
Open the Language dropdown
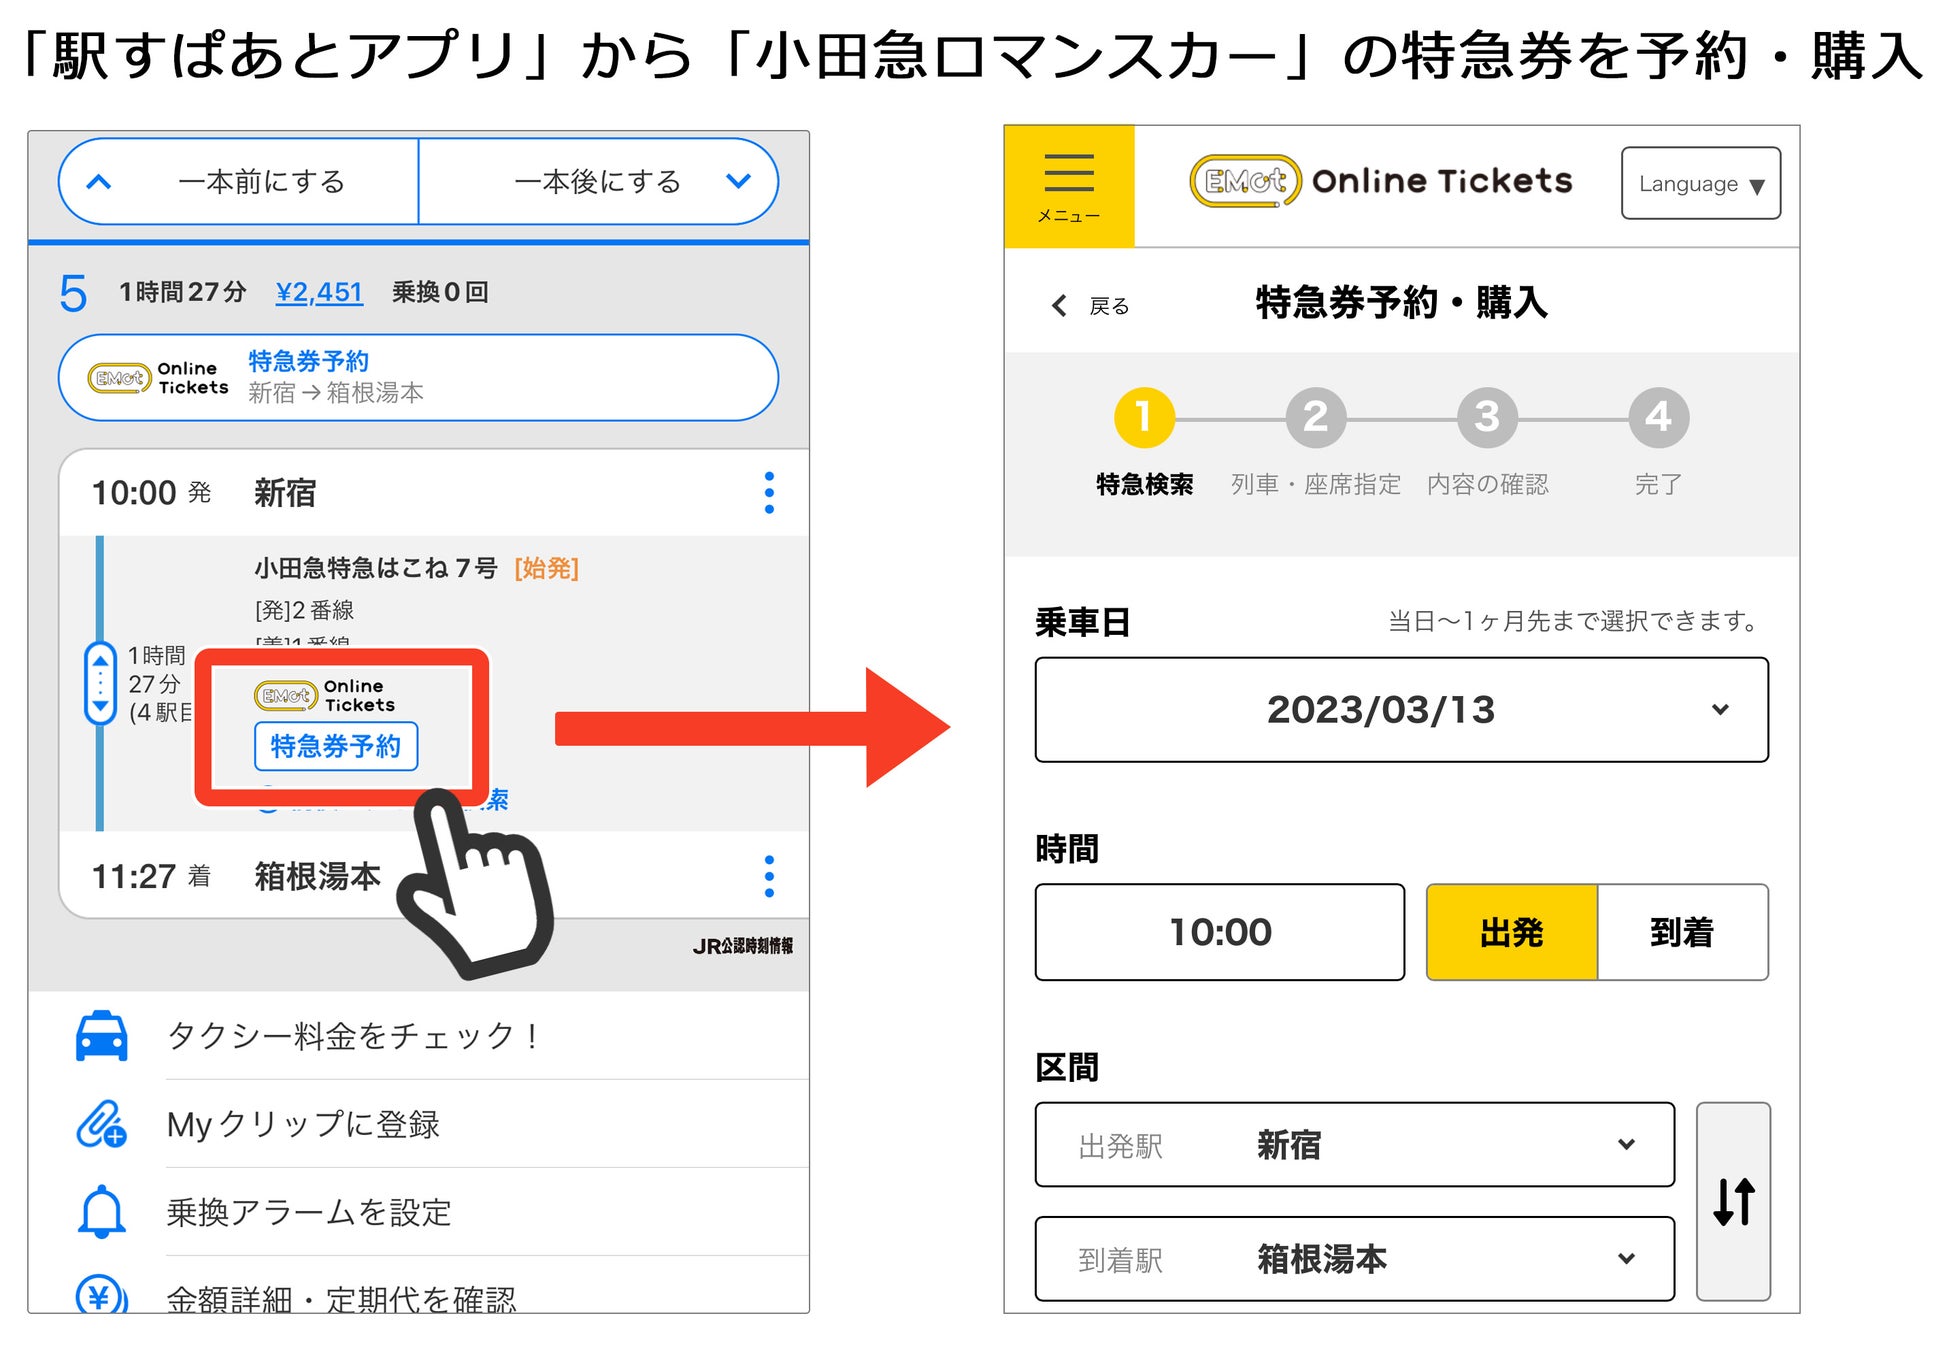coord(1700,184)
